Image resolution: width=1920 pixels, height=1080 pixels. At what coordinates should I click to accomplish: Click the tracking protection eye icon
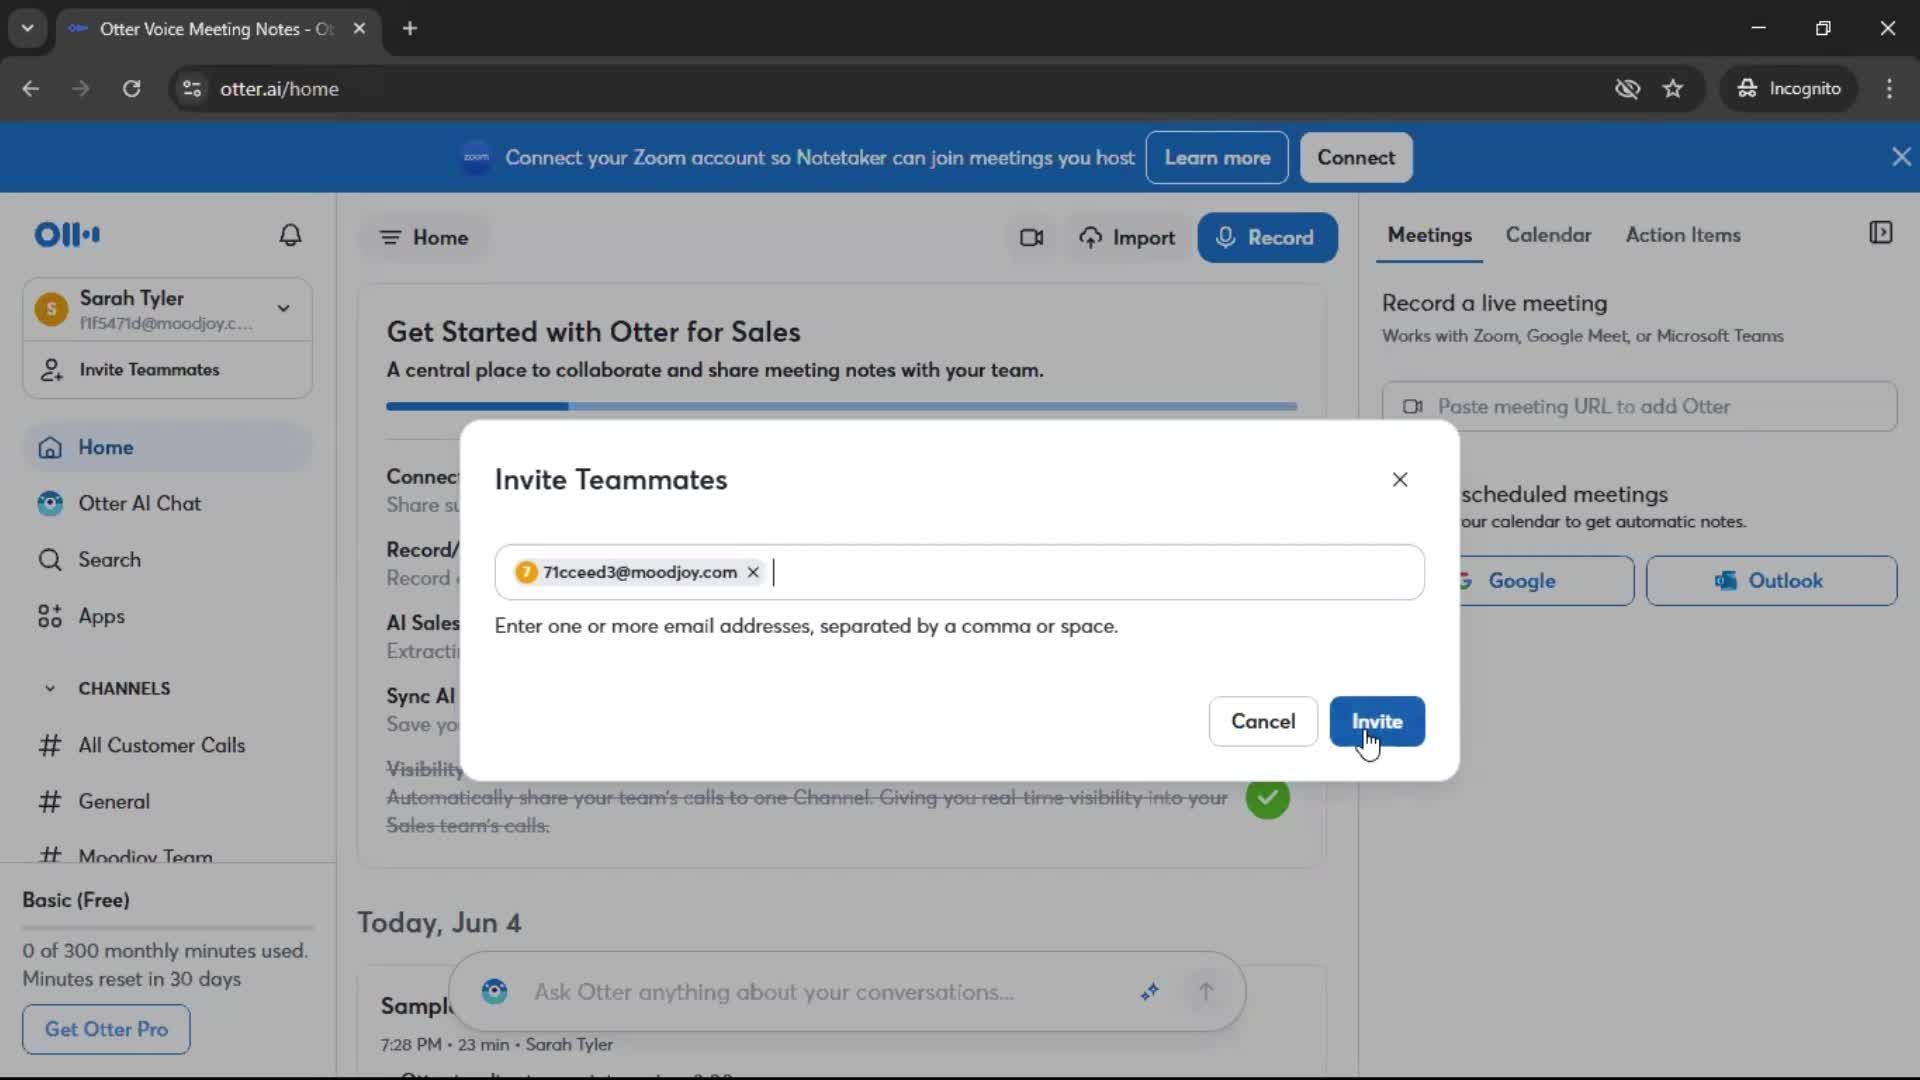(x=1627, y=89)
